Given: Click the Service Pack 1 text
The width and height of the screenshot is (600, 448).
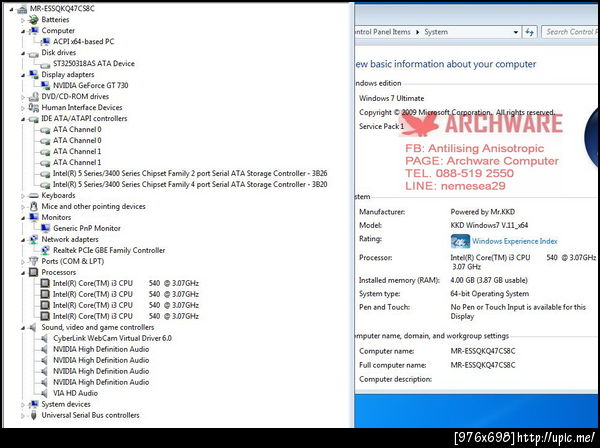Looking at the screenshot, I should 382,126.
